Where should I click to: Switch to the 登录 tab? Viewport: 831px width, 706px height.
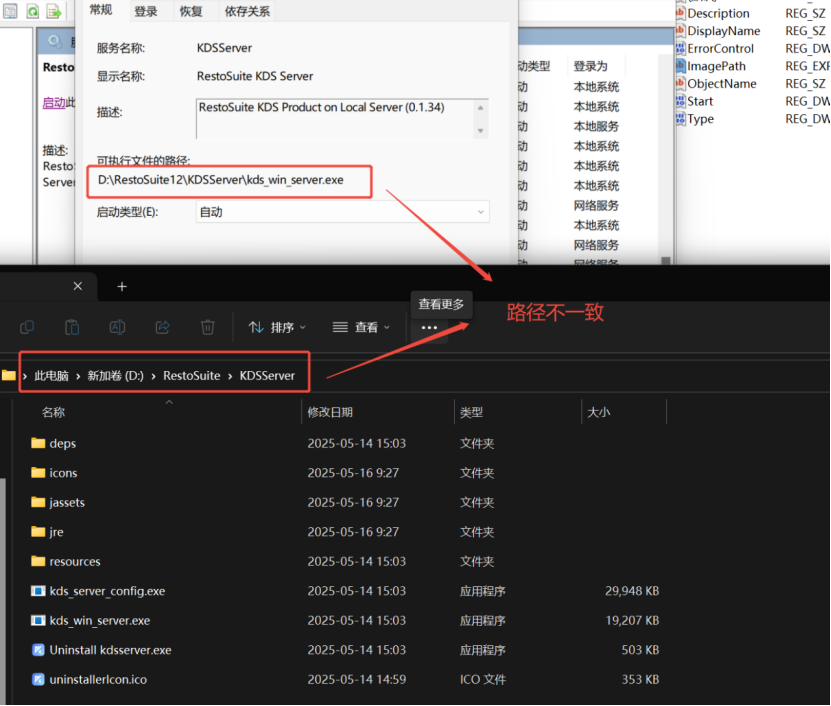(x=146, y=11)
